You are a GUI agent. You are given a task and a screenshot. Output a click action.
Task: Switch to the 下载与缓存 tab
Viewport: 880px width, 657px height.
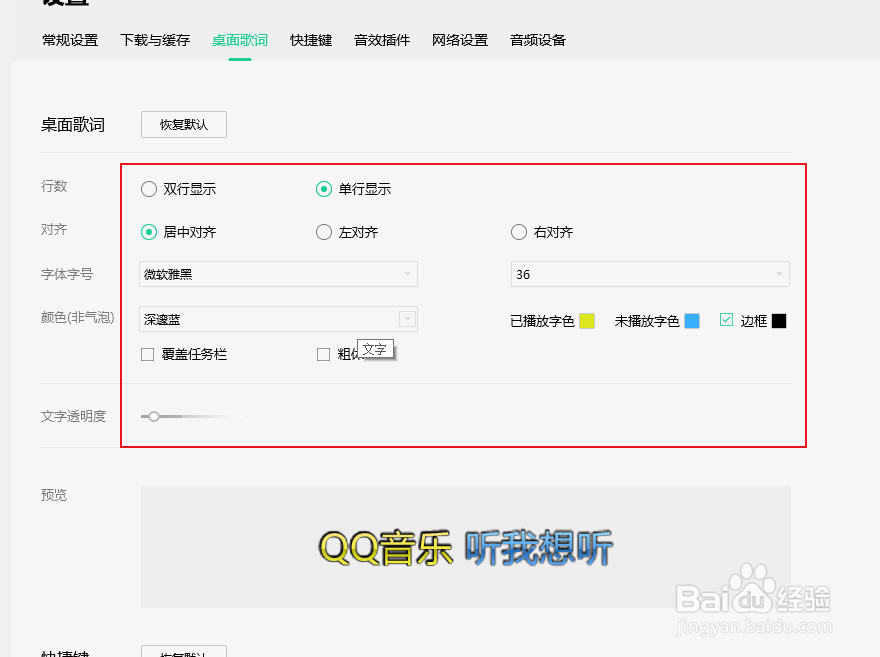155,40
